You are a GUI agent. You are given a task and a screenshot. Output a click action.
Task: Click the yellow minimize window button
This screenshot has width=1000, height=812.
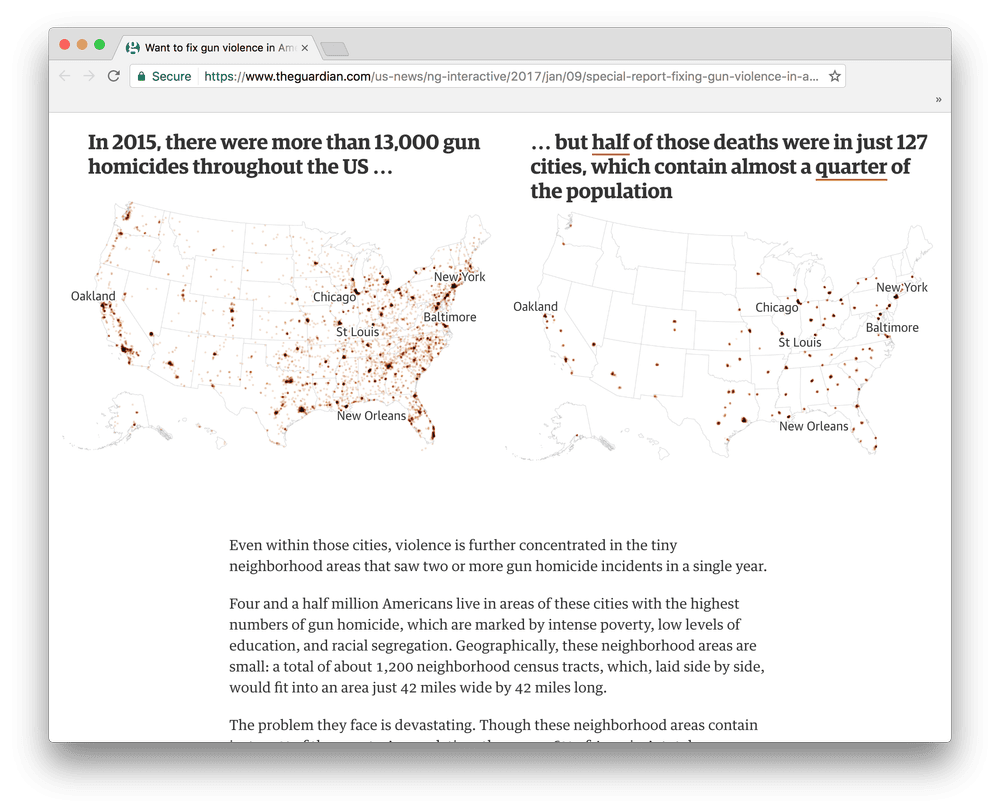click(82, 45)
